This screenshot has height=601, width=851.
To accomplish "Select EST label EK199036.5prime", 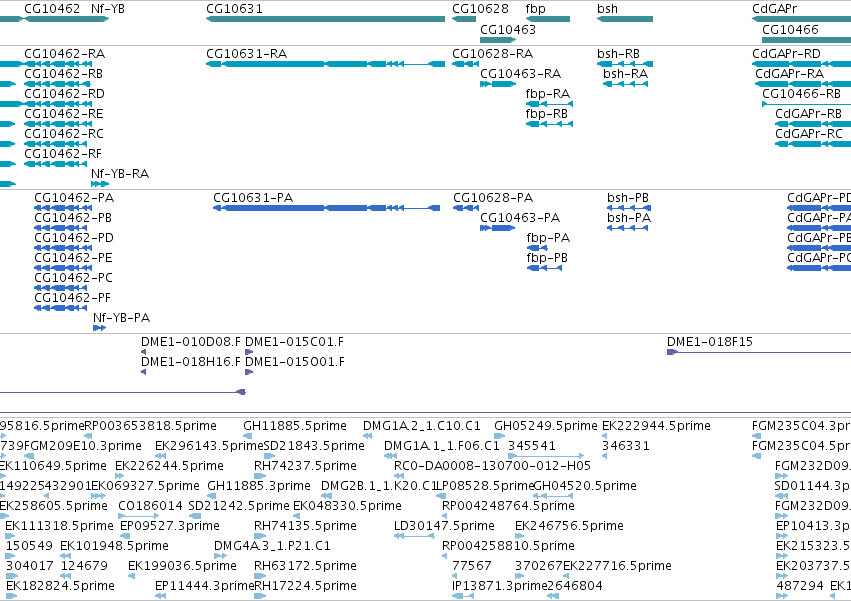I will (x=182, y=566).
